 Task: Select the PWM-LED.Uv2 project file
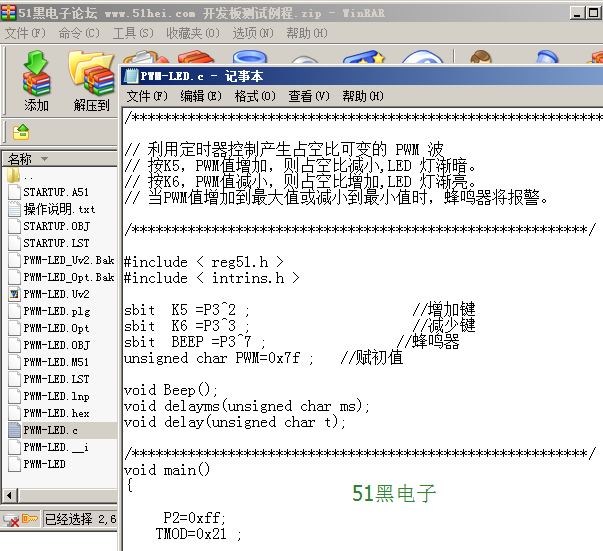click(56, 294)
